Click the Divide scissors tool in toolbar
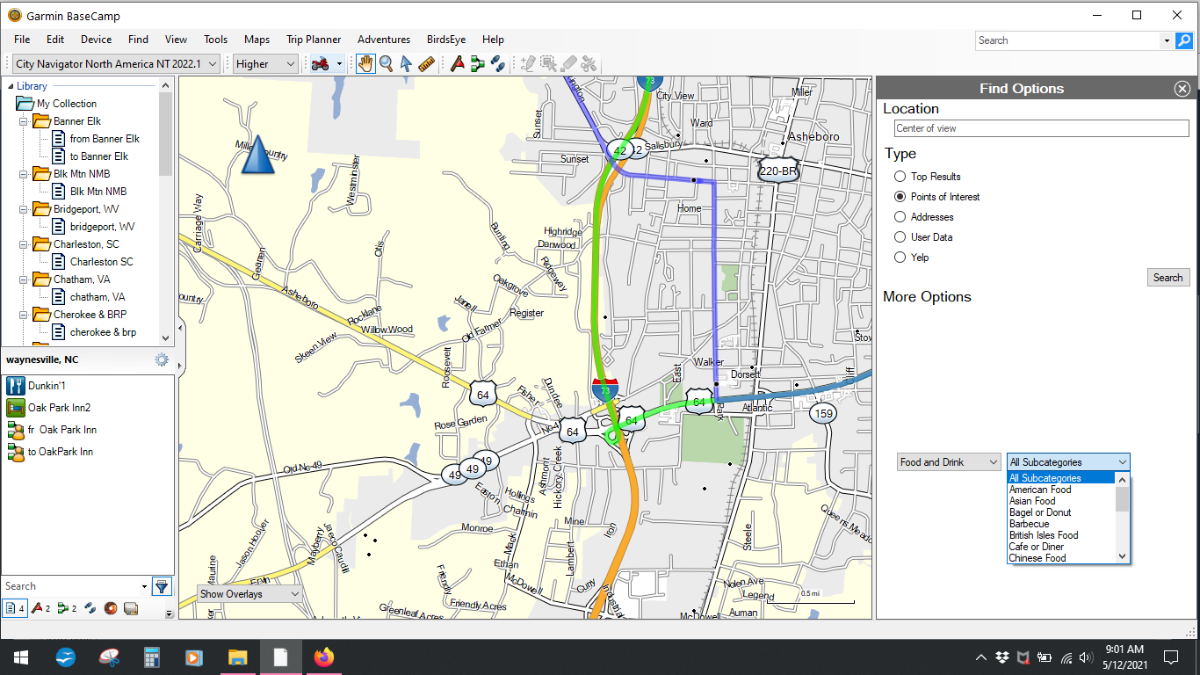The width and height of the screenshot is (1200, 675). (589, 64)
